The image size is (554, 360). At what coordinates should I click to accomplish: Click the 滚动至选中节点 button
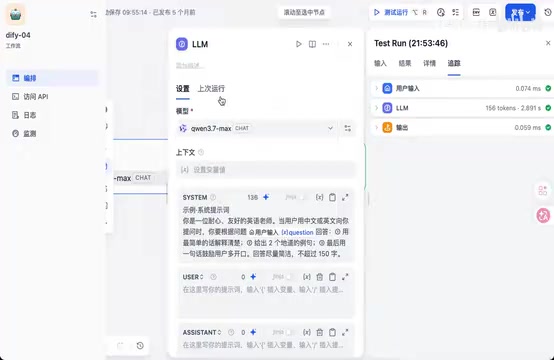click(x=304, y=12)
